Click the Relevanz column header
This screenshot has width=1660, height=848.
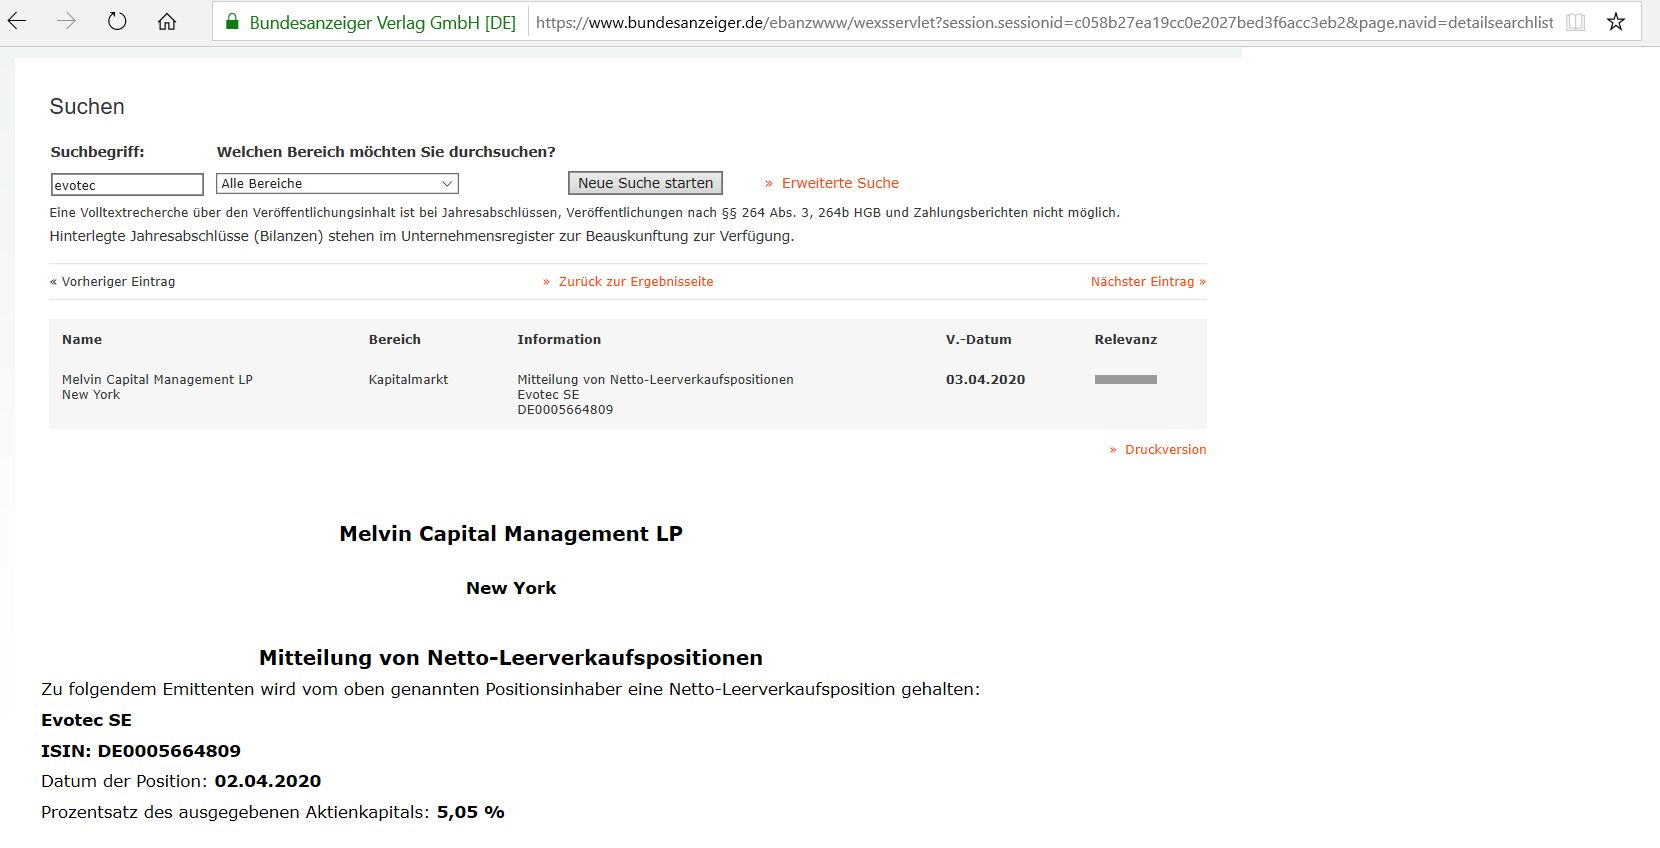click(x=1126, y=340)
